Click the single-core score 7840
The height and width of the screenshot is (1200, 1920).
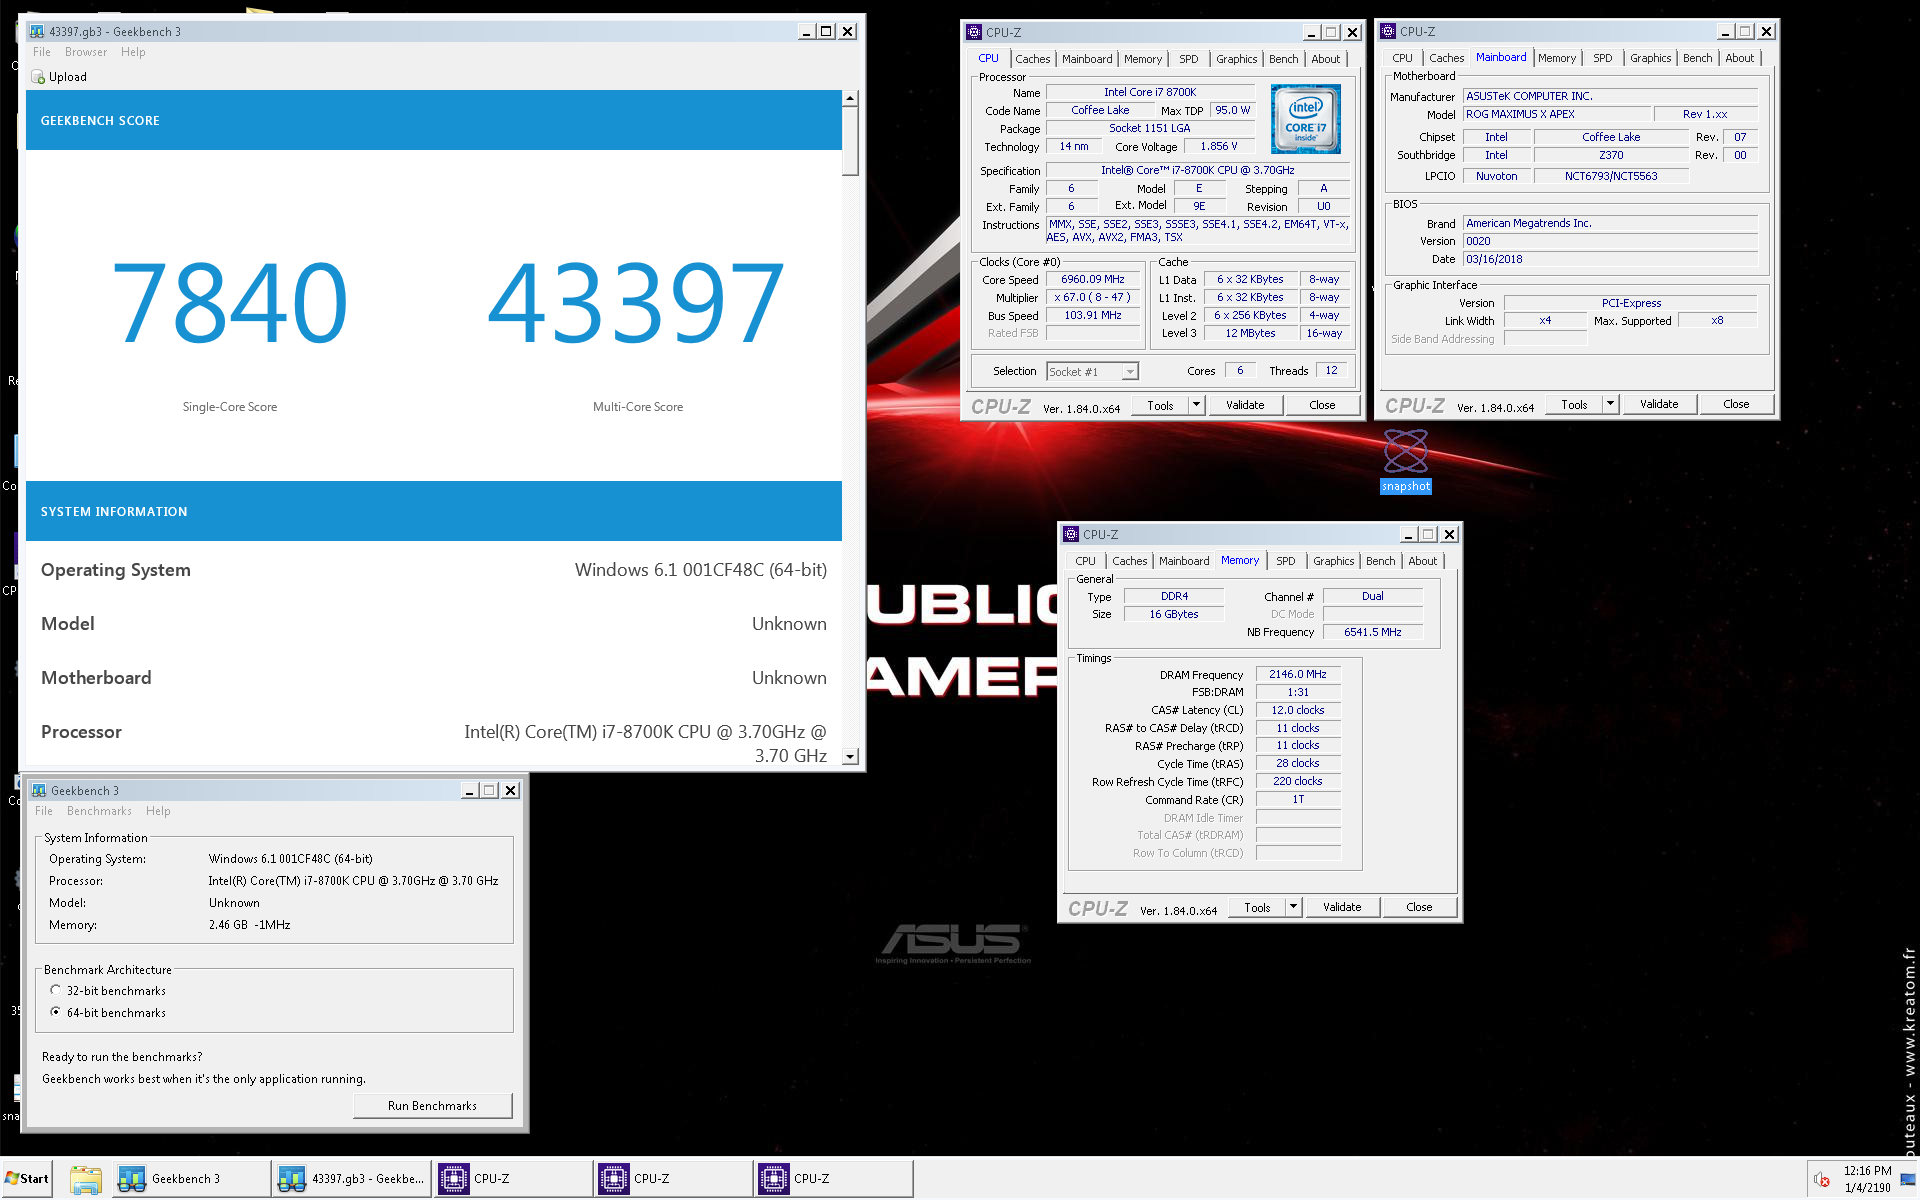click(x=230, y=302)
